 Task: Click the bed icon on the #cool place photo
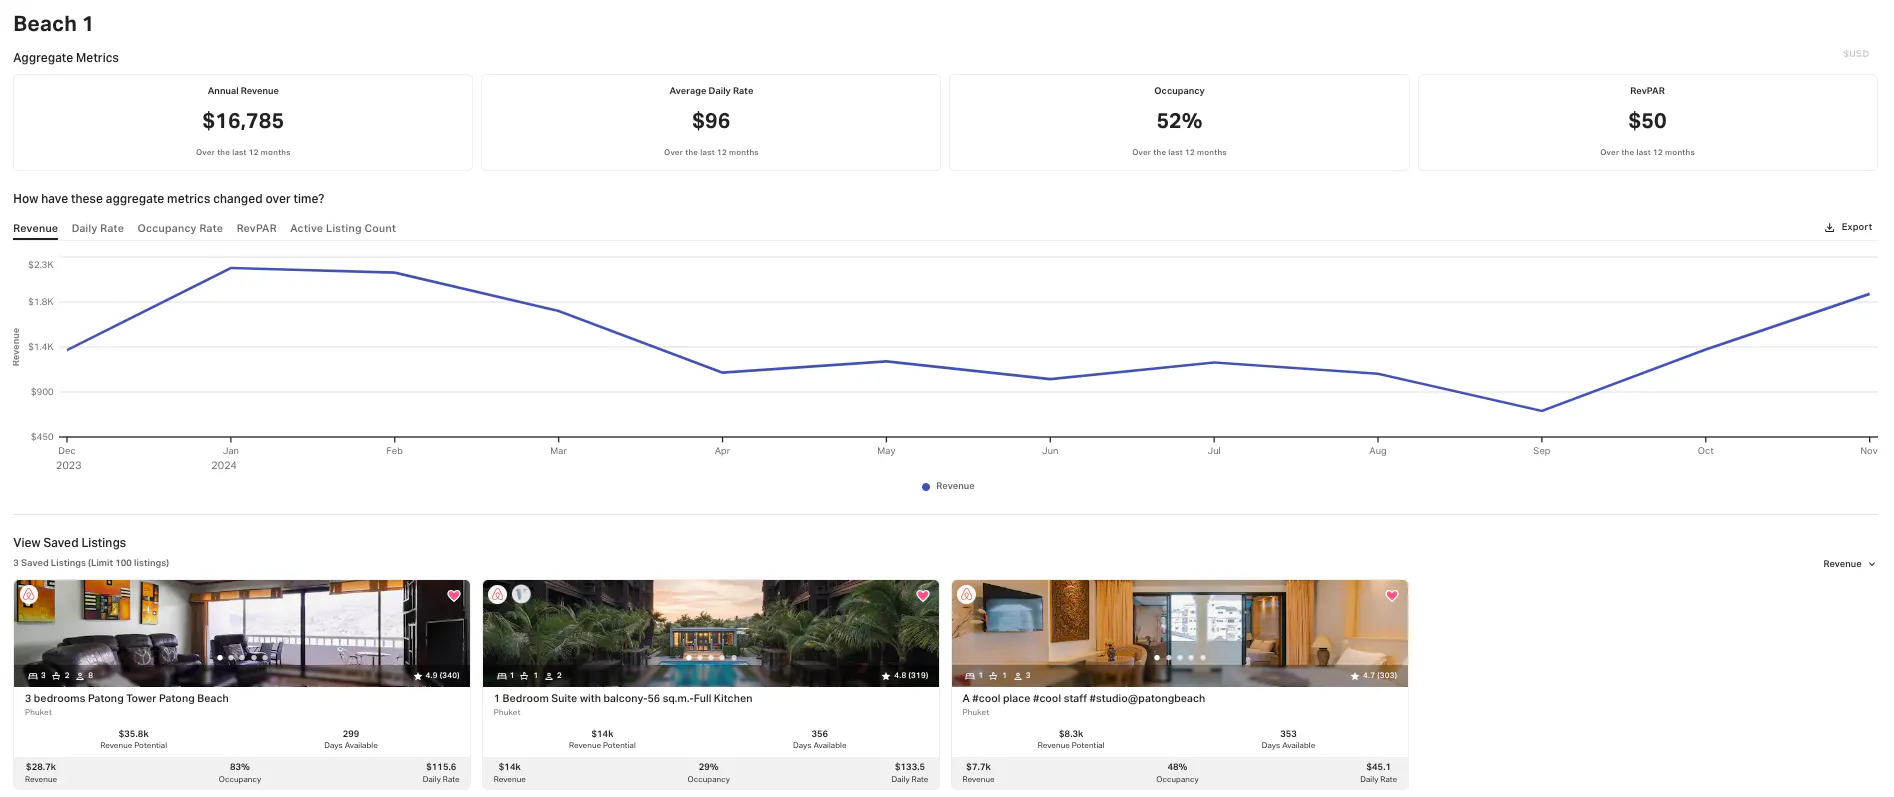click(x=969, y=676)
